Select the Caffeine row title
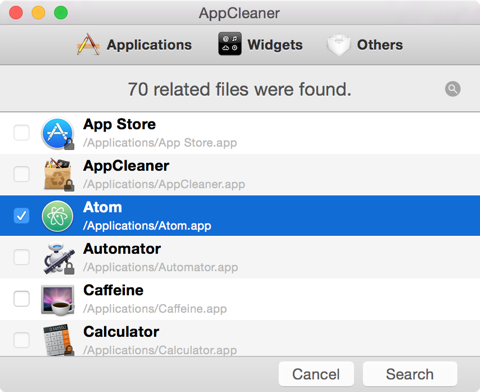The image size is (480, 392). [113, 290]
